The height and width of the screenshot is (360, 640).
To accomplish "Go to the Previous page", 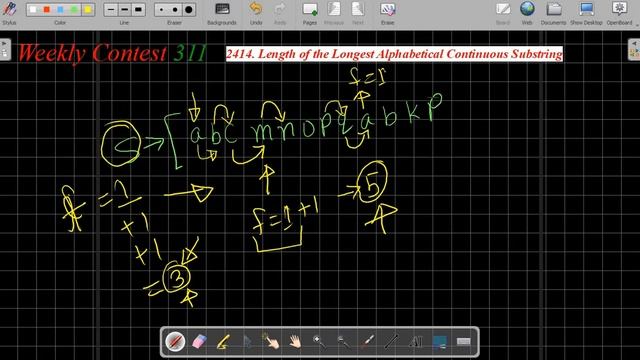I will 334,13.
